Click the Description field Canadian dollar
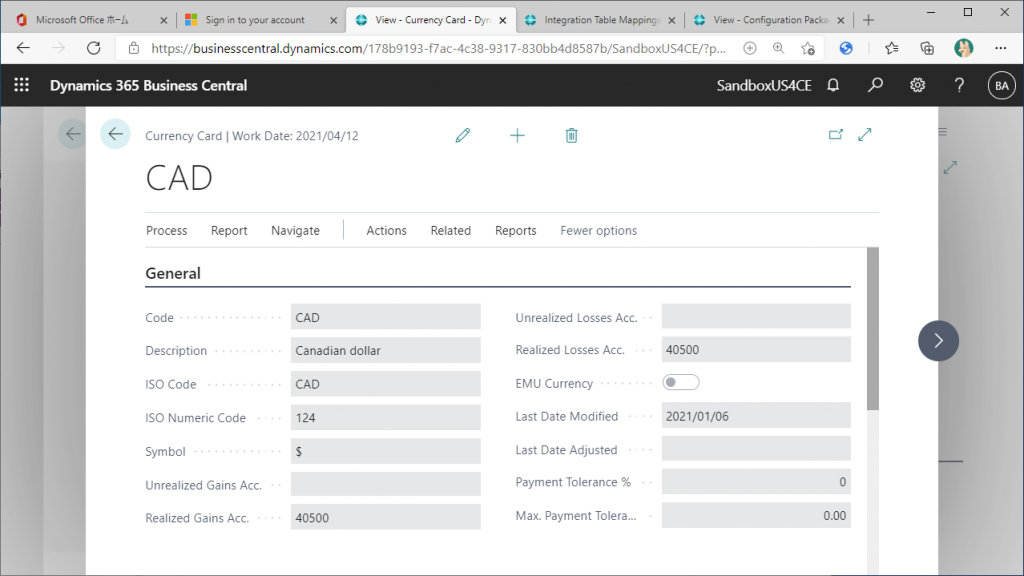Screen dimensions: 1024x576 [385, 351]
